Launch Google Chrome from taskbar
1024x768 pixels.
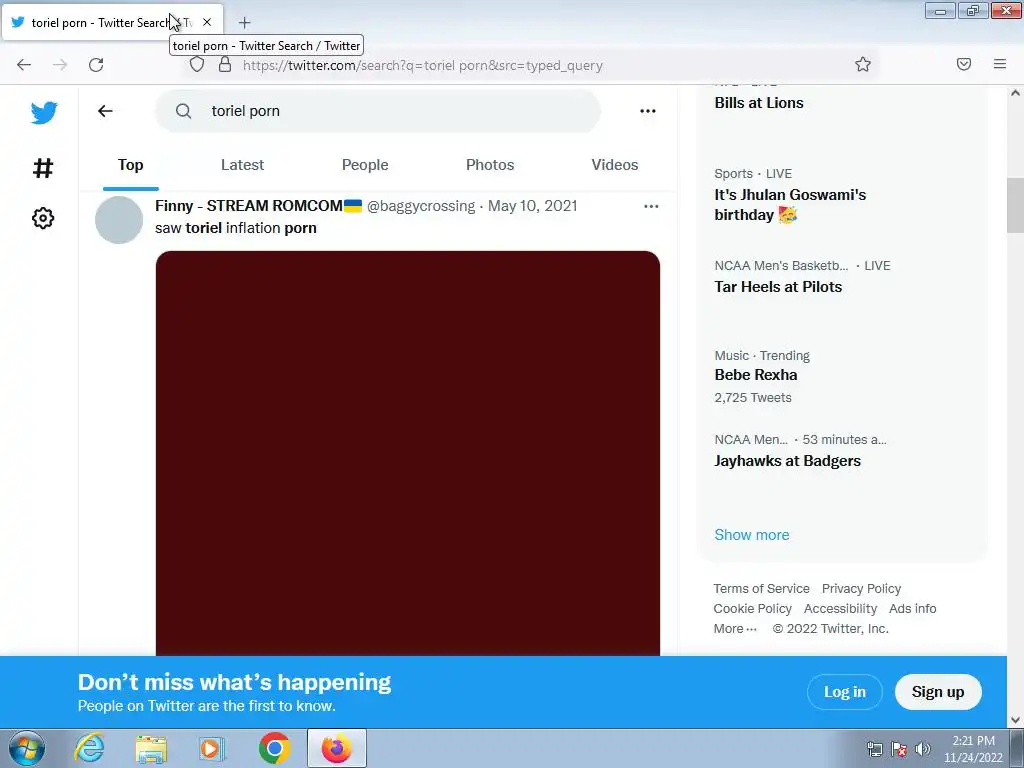pos(274,748)
